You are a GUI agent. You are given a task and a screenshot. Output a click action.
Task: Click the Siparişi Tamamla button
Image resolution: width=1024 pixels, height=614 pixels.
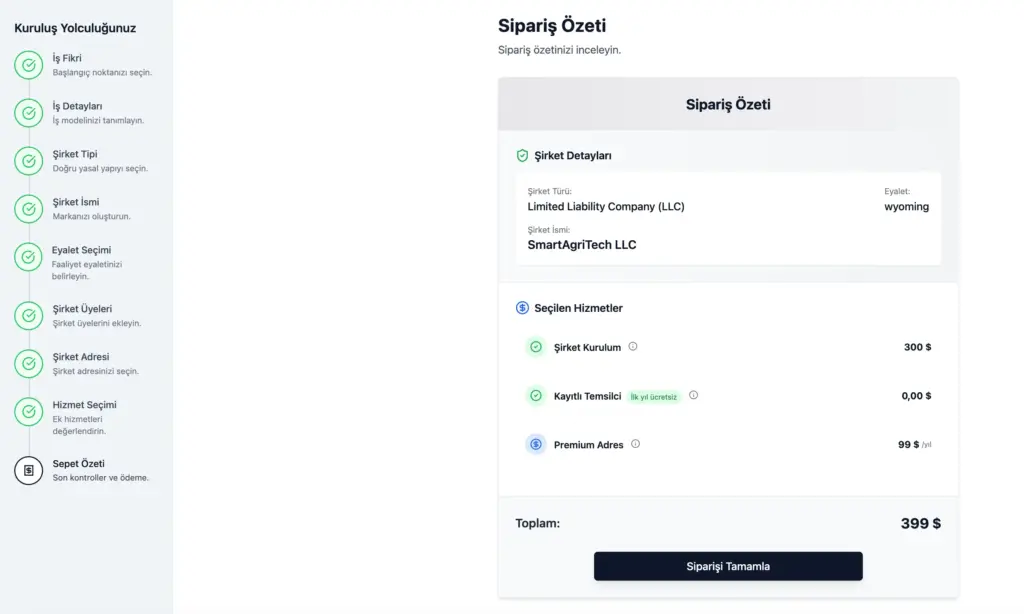coord(728,566)
